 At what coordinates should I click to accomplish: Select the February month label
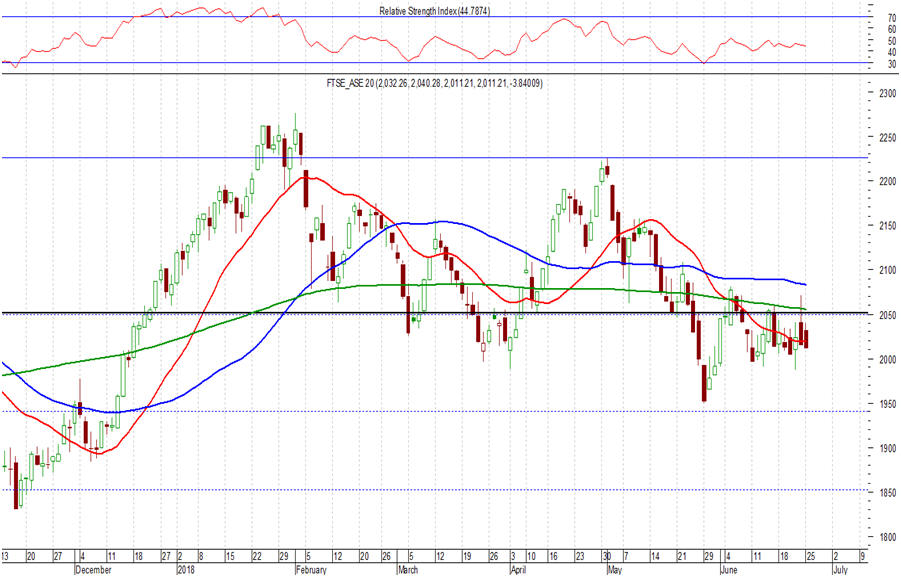point(311,570)
